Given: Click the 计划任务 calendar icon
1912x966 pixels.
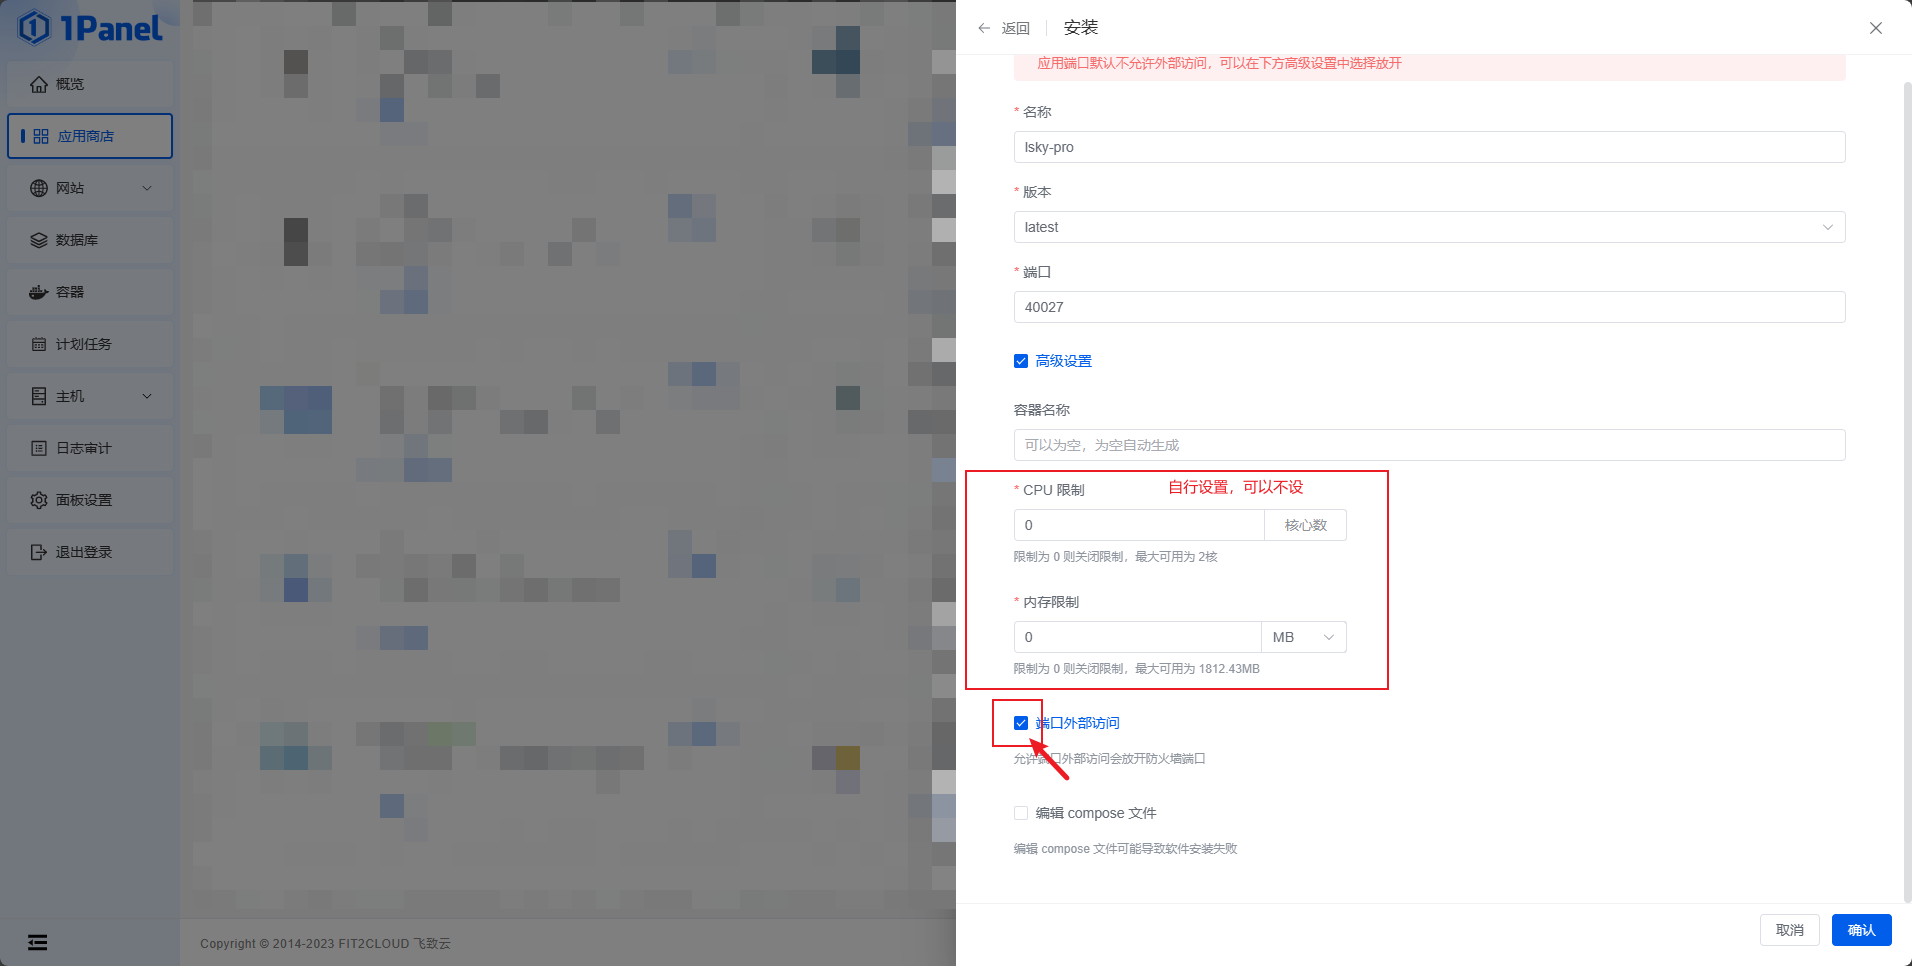Looking at the screenshot, I should click(x=39, y=344).
